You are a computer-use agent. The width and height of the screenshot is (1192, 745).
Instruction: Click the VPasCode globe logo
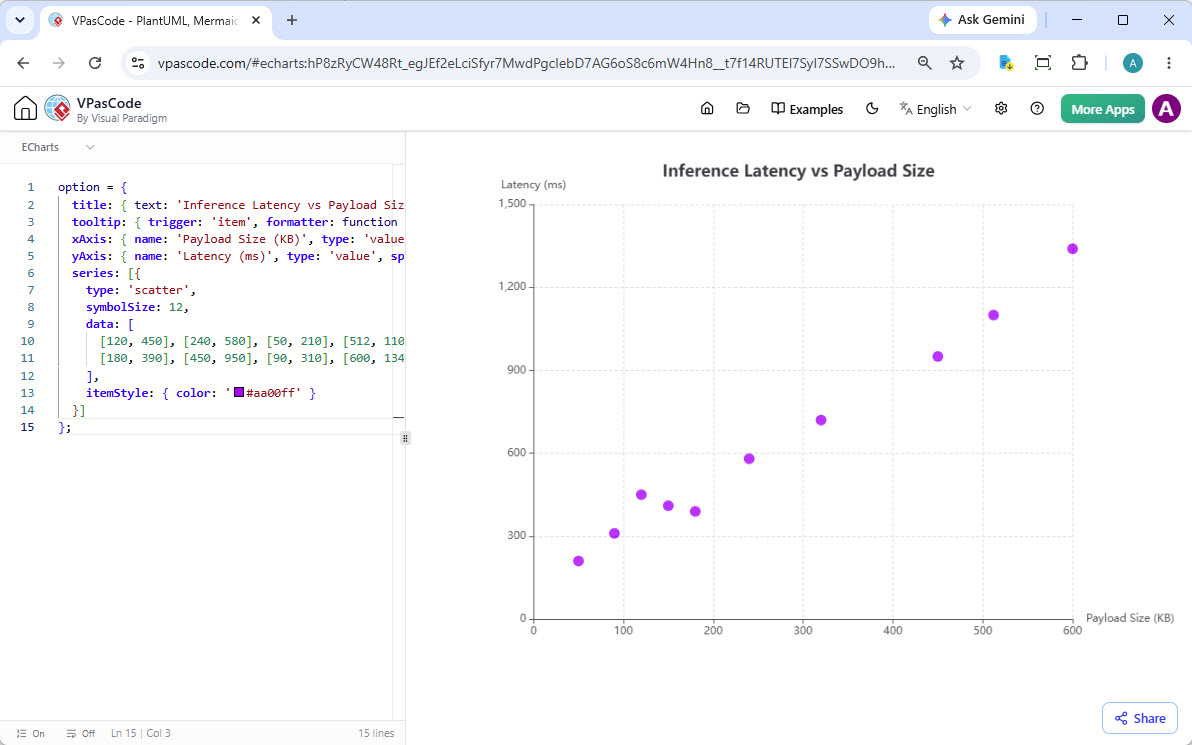click(58, 109)
